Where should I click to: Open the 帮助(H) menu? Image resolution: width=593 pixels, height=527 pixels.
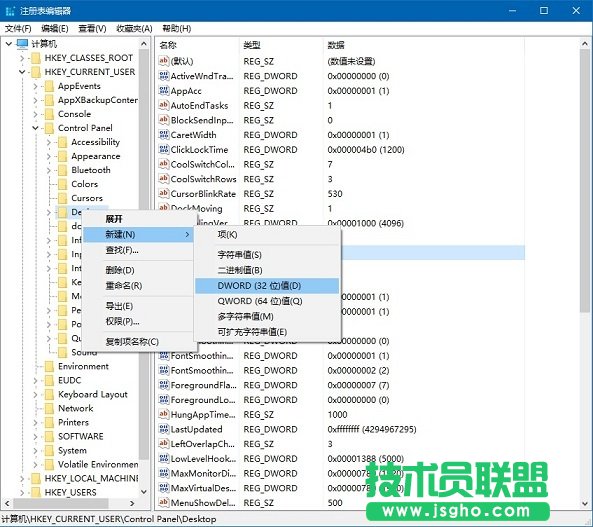(x=177, y=28)
